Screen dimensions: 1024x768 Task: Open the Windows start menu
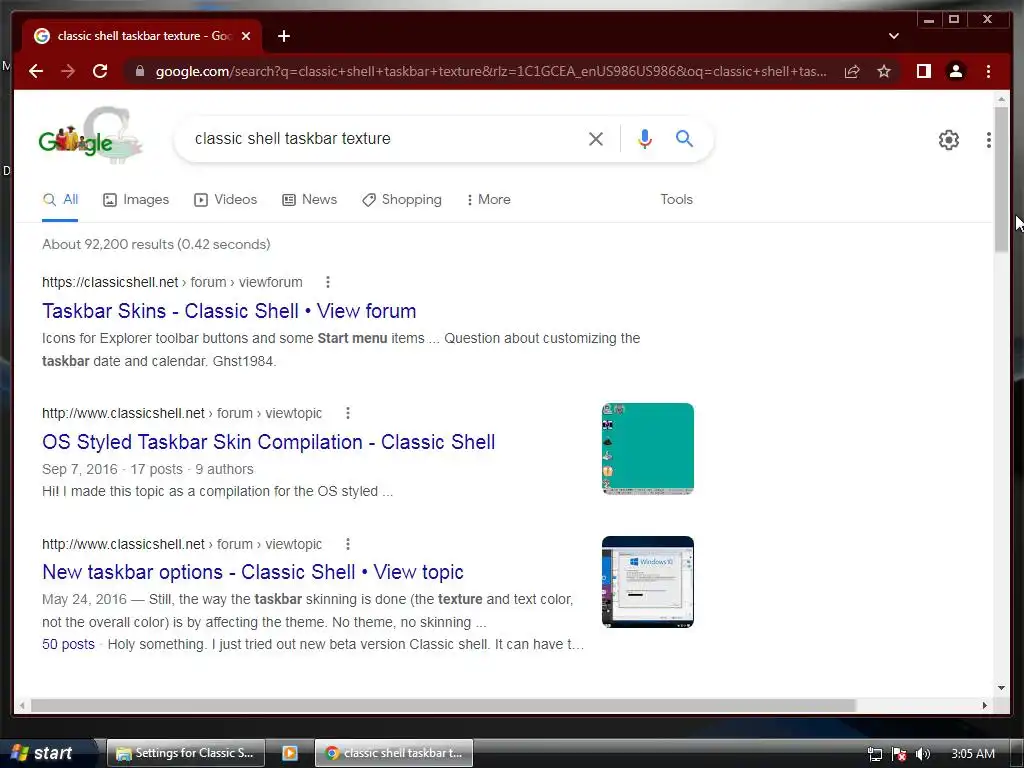click(x=46, y=753)
